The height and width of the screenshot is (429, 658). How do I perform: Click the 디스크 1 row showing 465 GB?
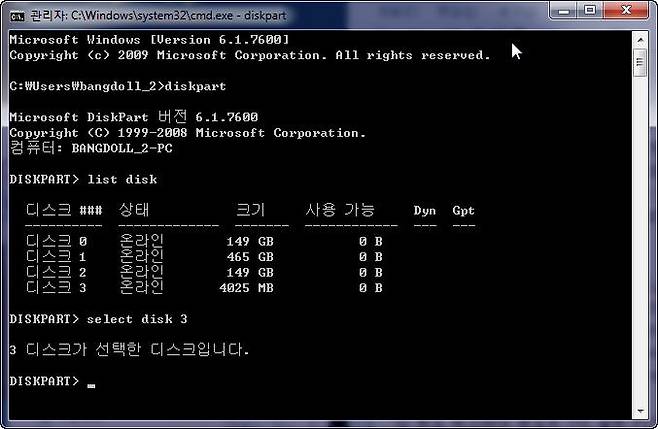(200, 257)
